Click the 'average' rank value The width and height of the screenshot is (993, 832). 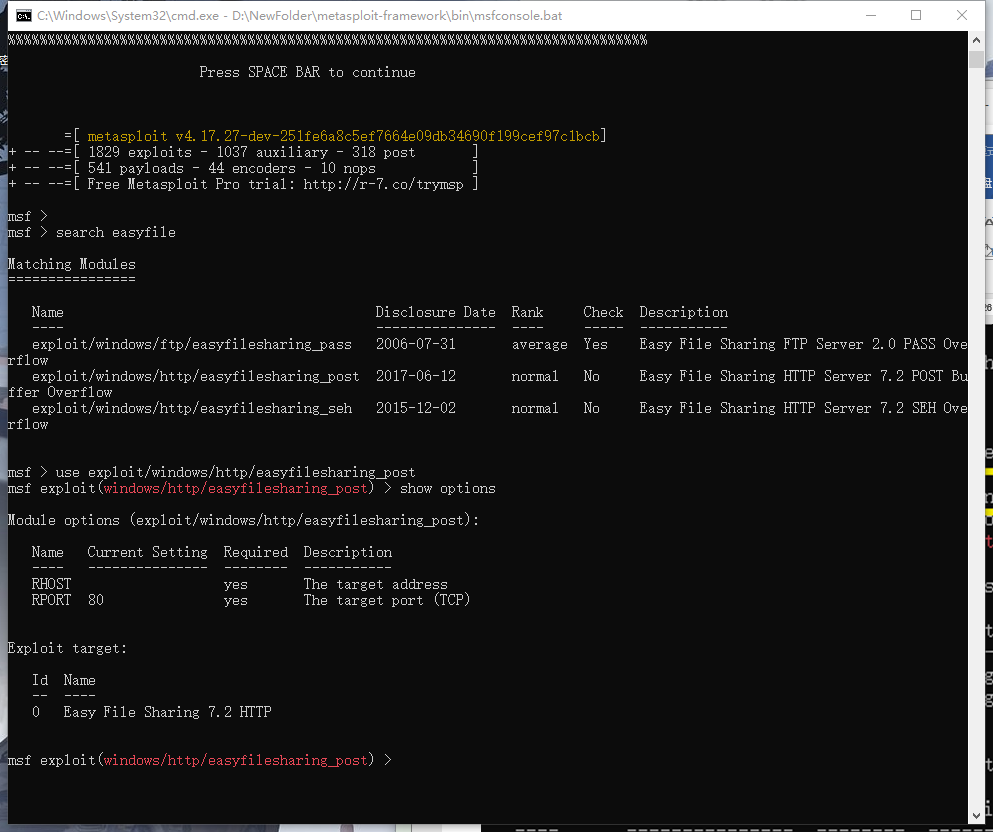[x=540, y=344]
